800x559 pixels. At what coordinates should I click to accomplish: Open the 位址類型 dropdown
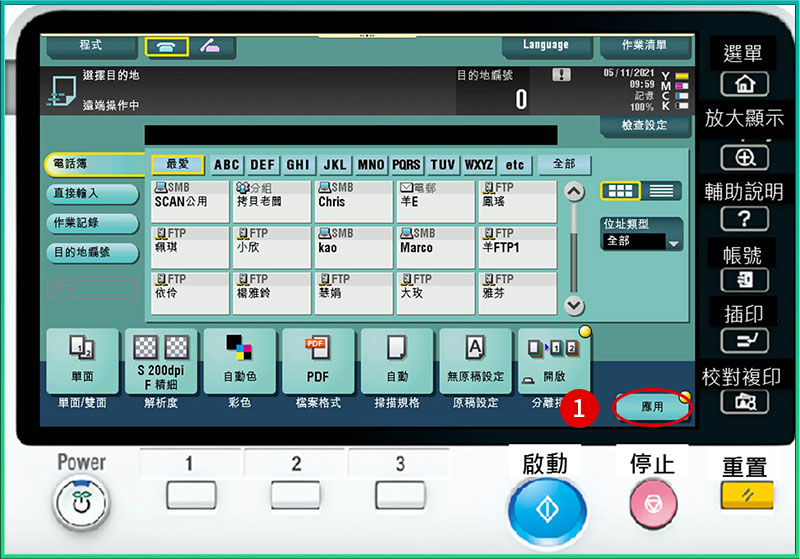click(641, 241)
